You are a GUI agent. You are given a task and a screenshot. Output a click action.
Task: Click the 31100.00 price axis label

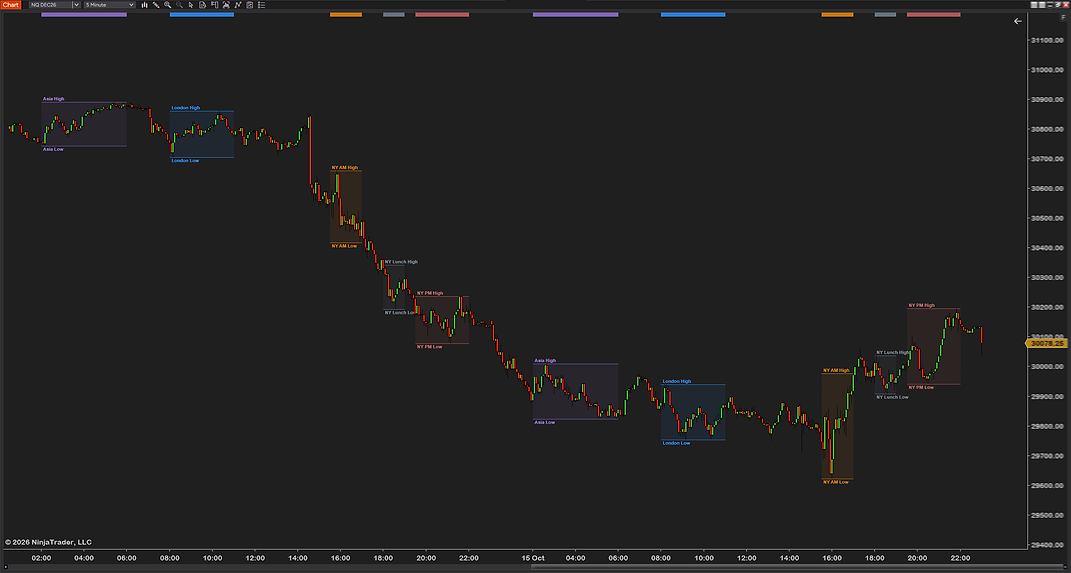tap(1048, 40)
